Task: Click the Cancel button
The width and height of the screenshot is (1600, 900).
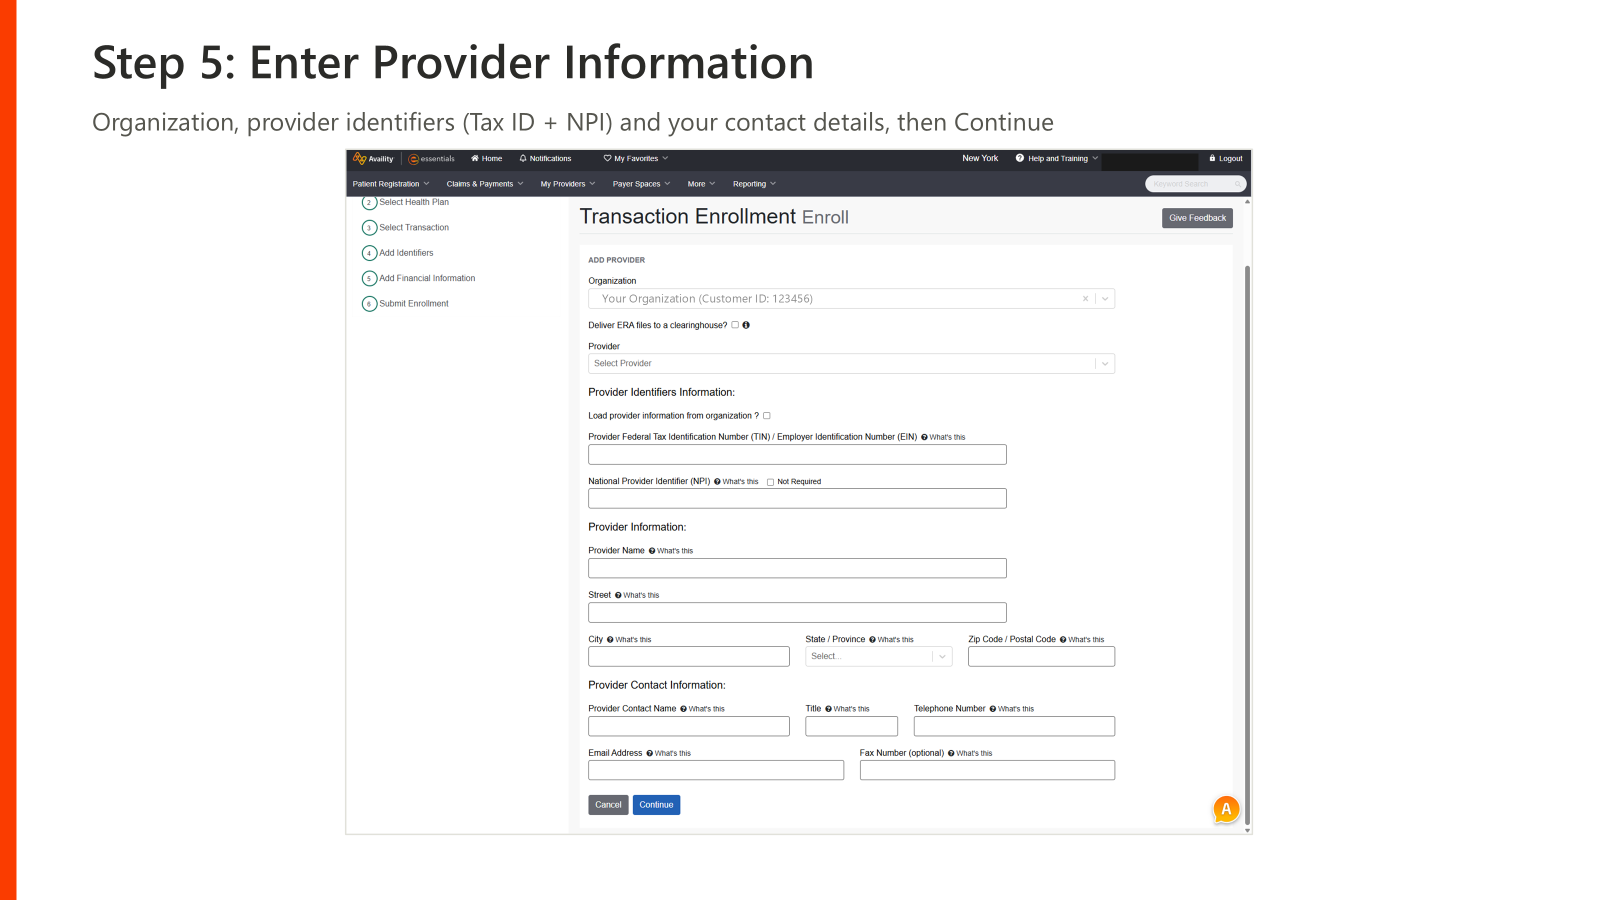Action: [608, 805]
